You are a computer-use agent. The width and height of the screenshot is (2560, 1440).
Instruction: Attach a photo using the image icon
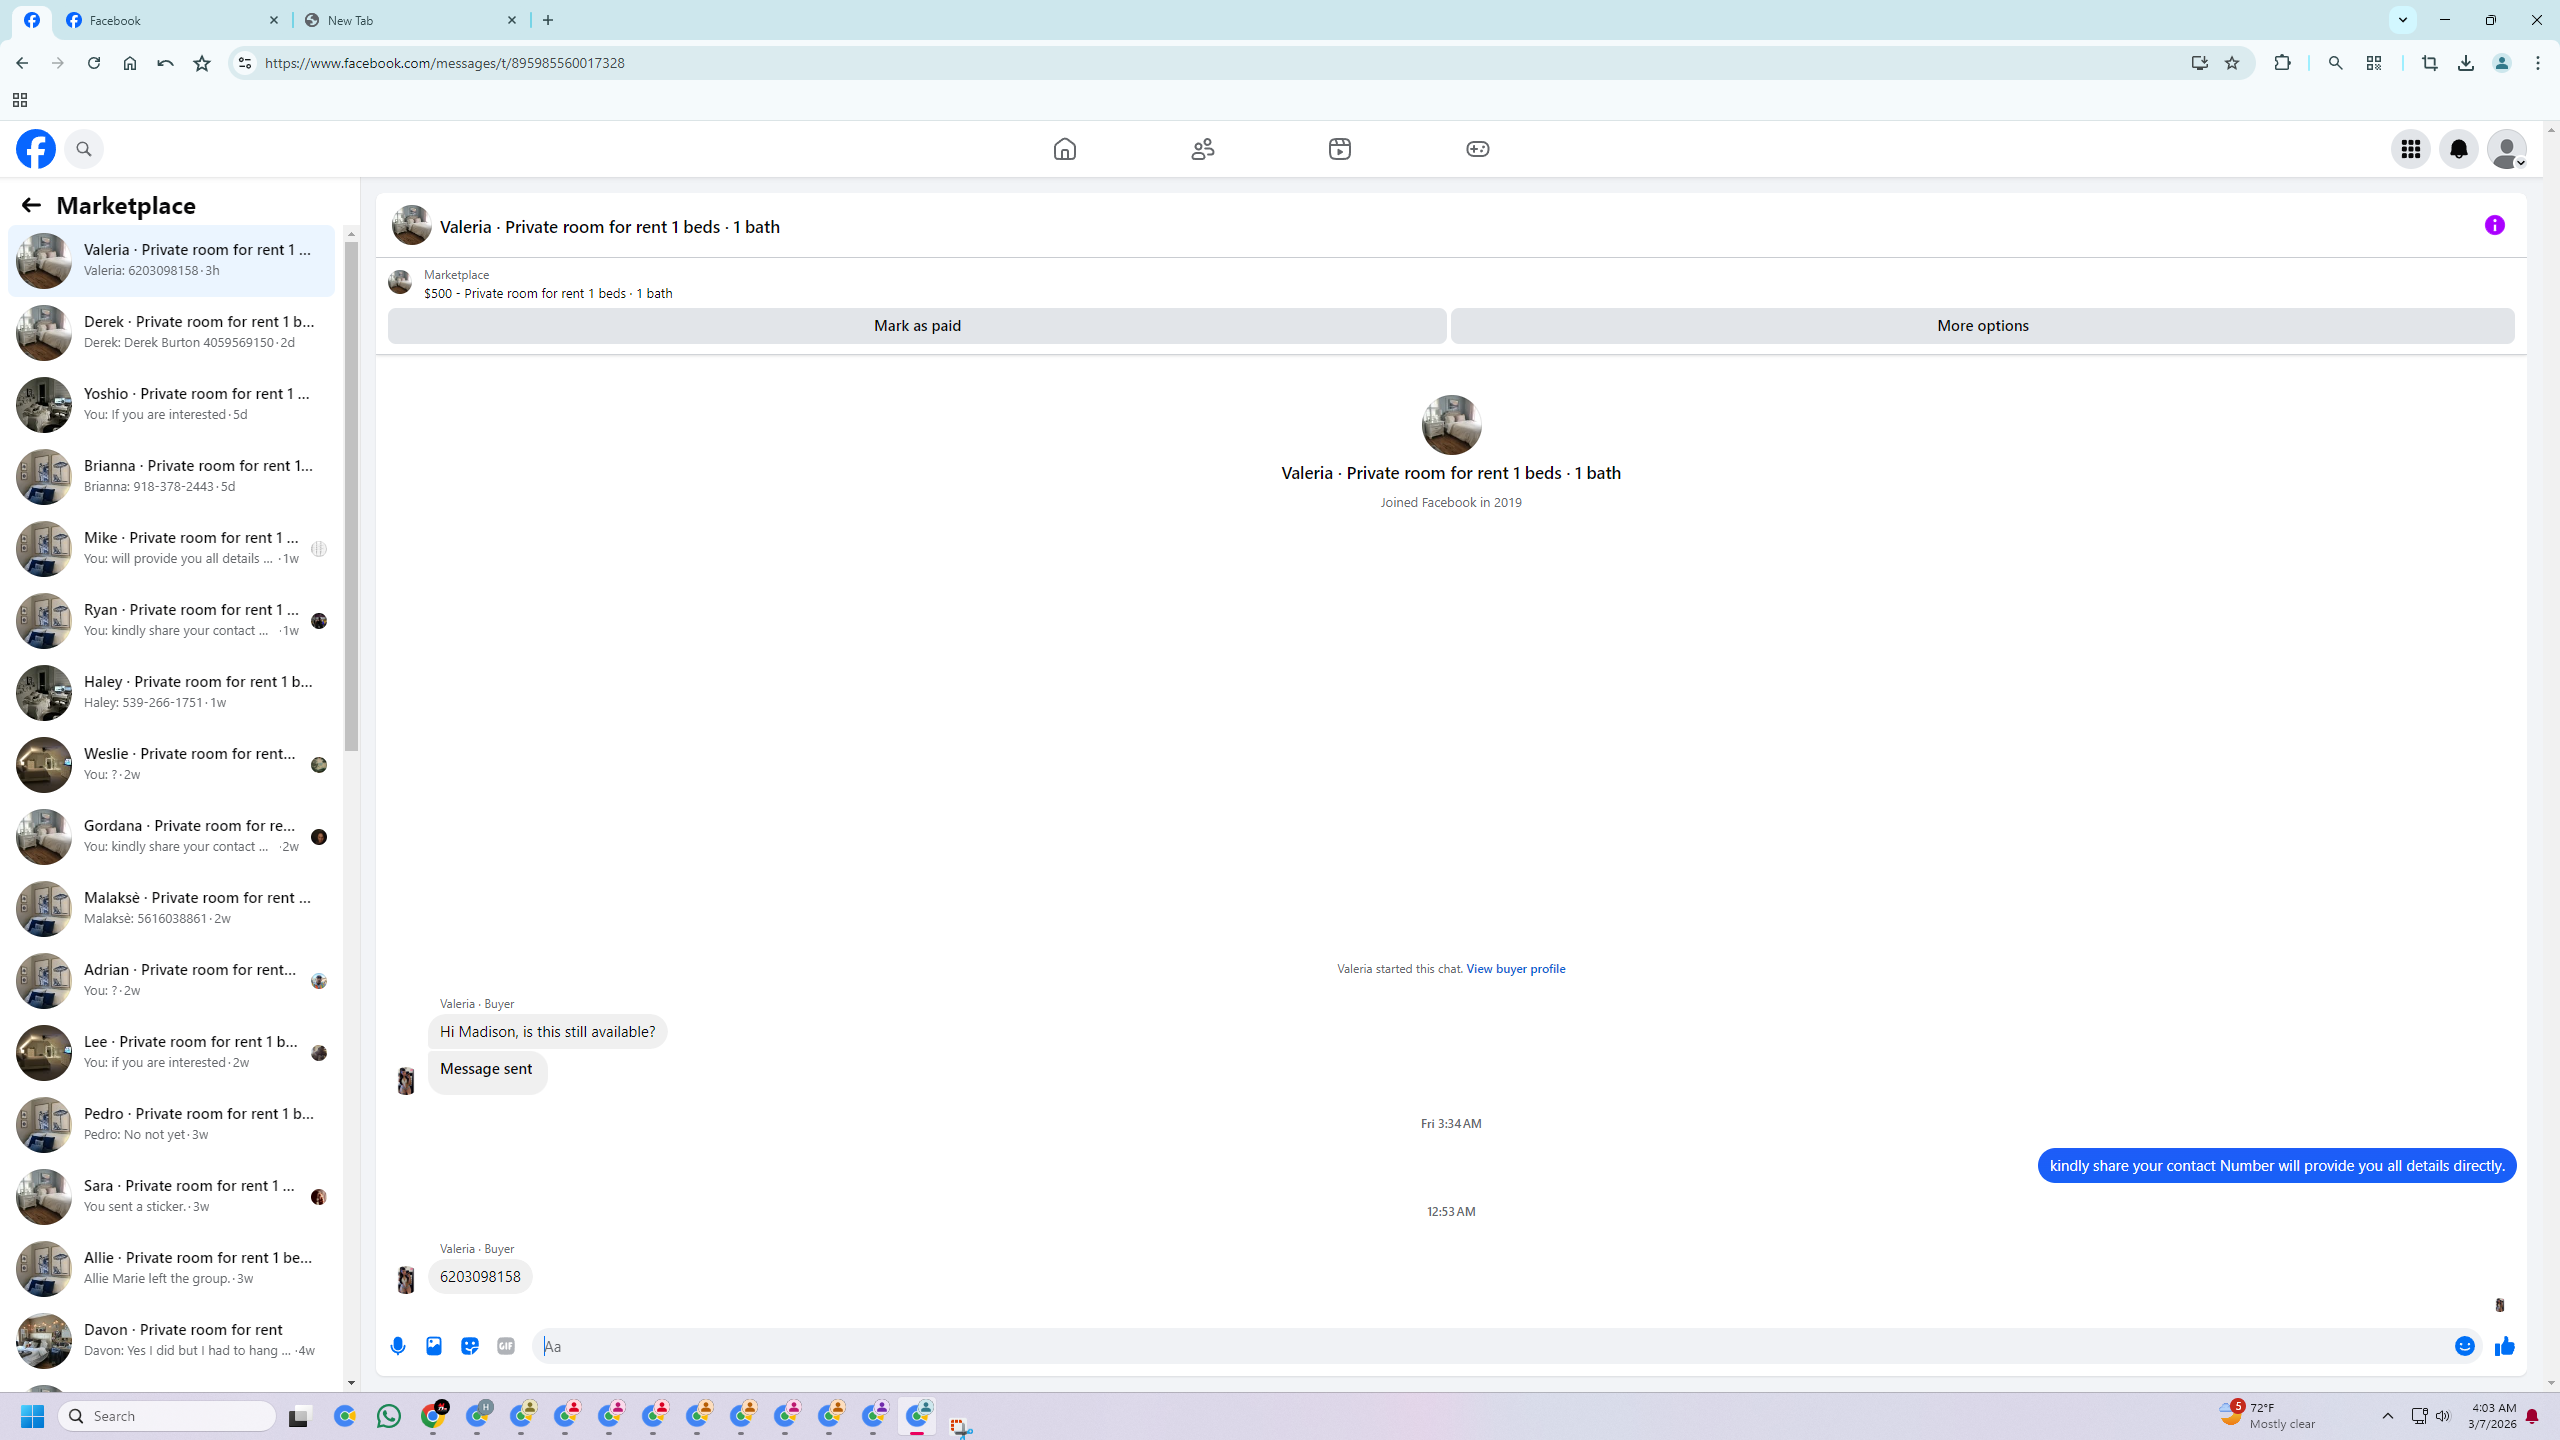coord(434,1346)
